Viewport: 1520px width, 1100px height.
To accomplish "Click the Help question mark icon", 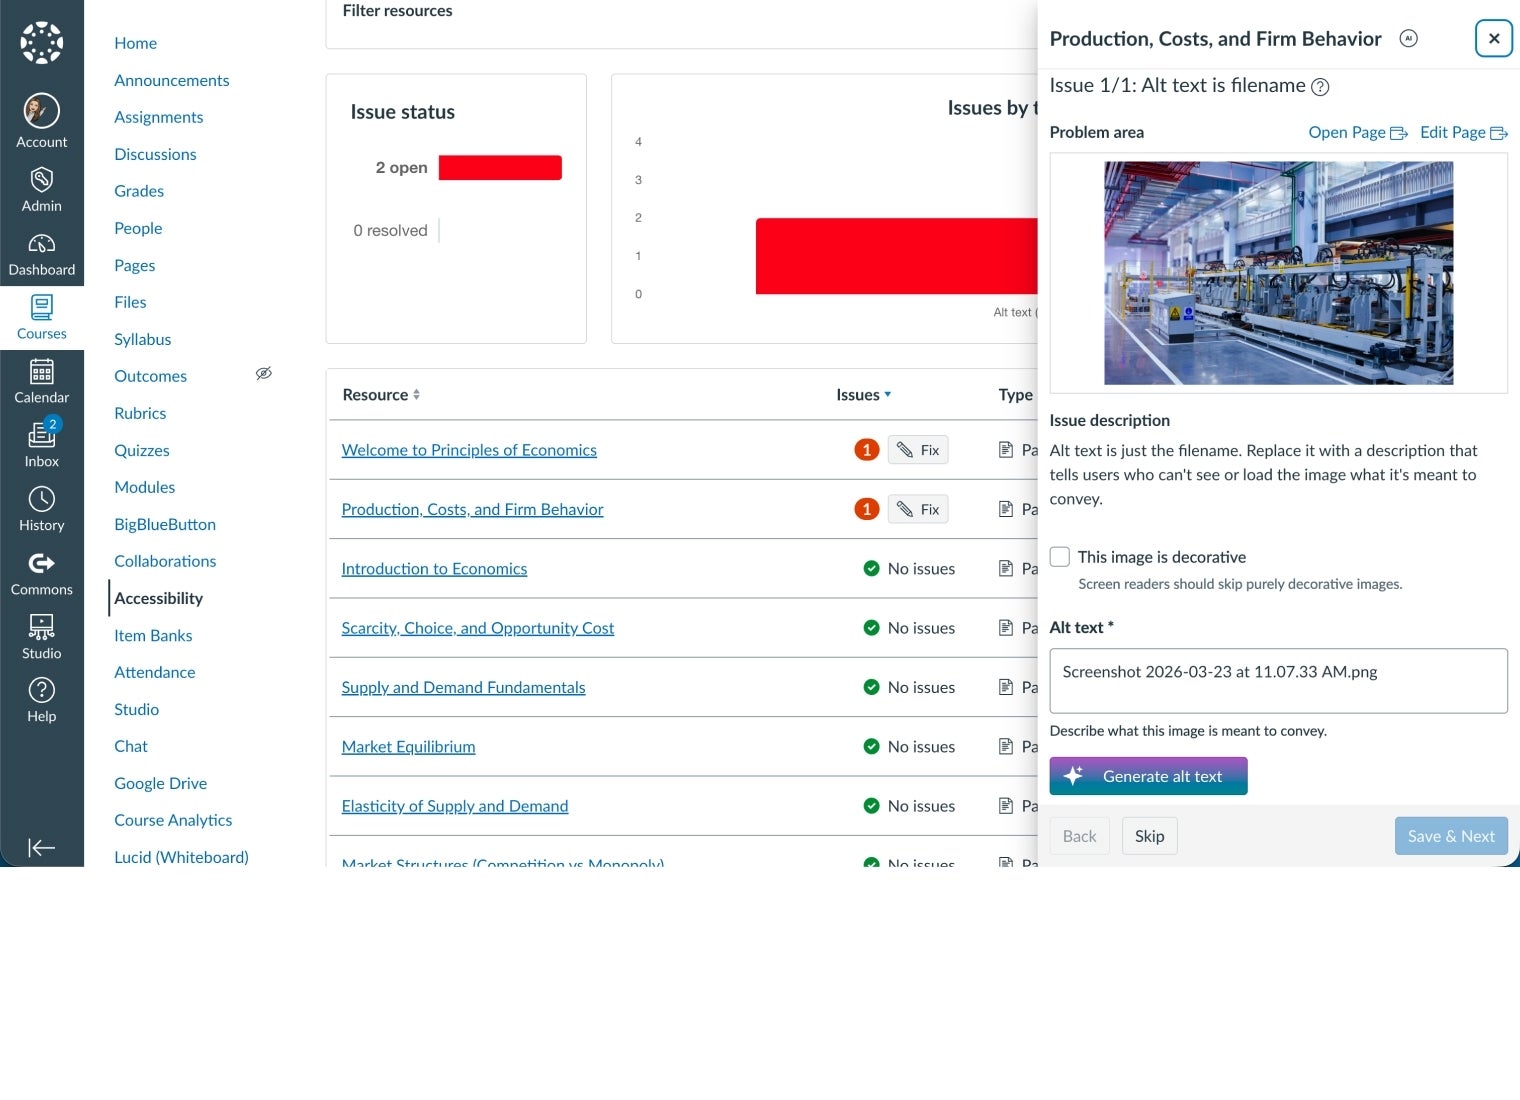I will pos(41,691).
